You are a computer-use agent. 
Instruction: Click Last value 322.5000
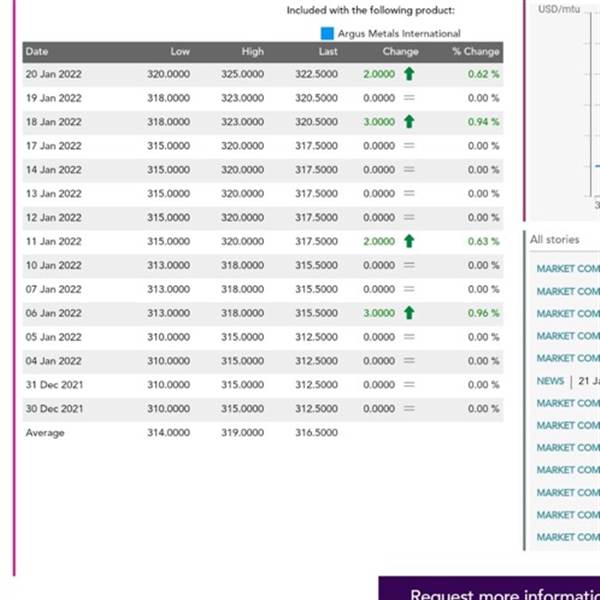pos(316,74)
